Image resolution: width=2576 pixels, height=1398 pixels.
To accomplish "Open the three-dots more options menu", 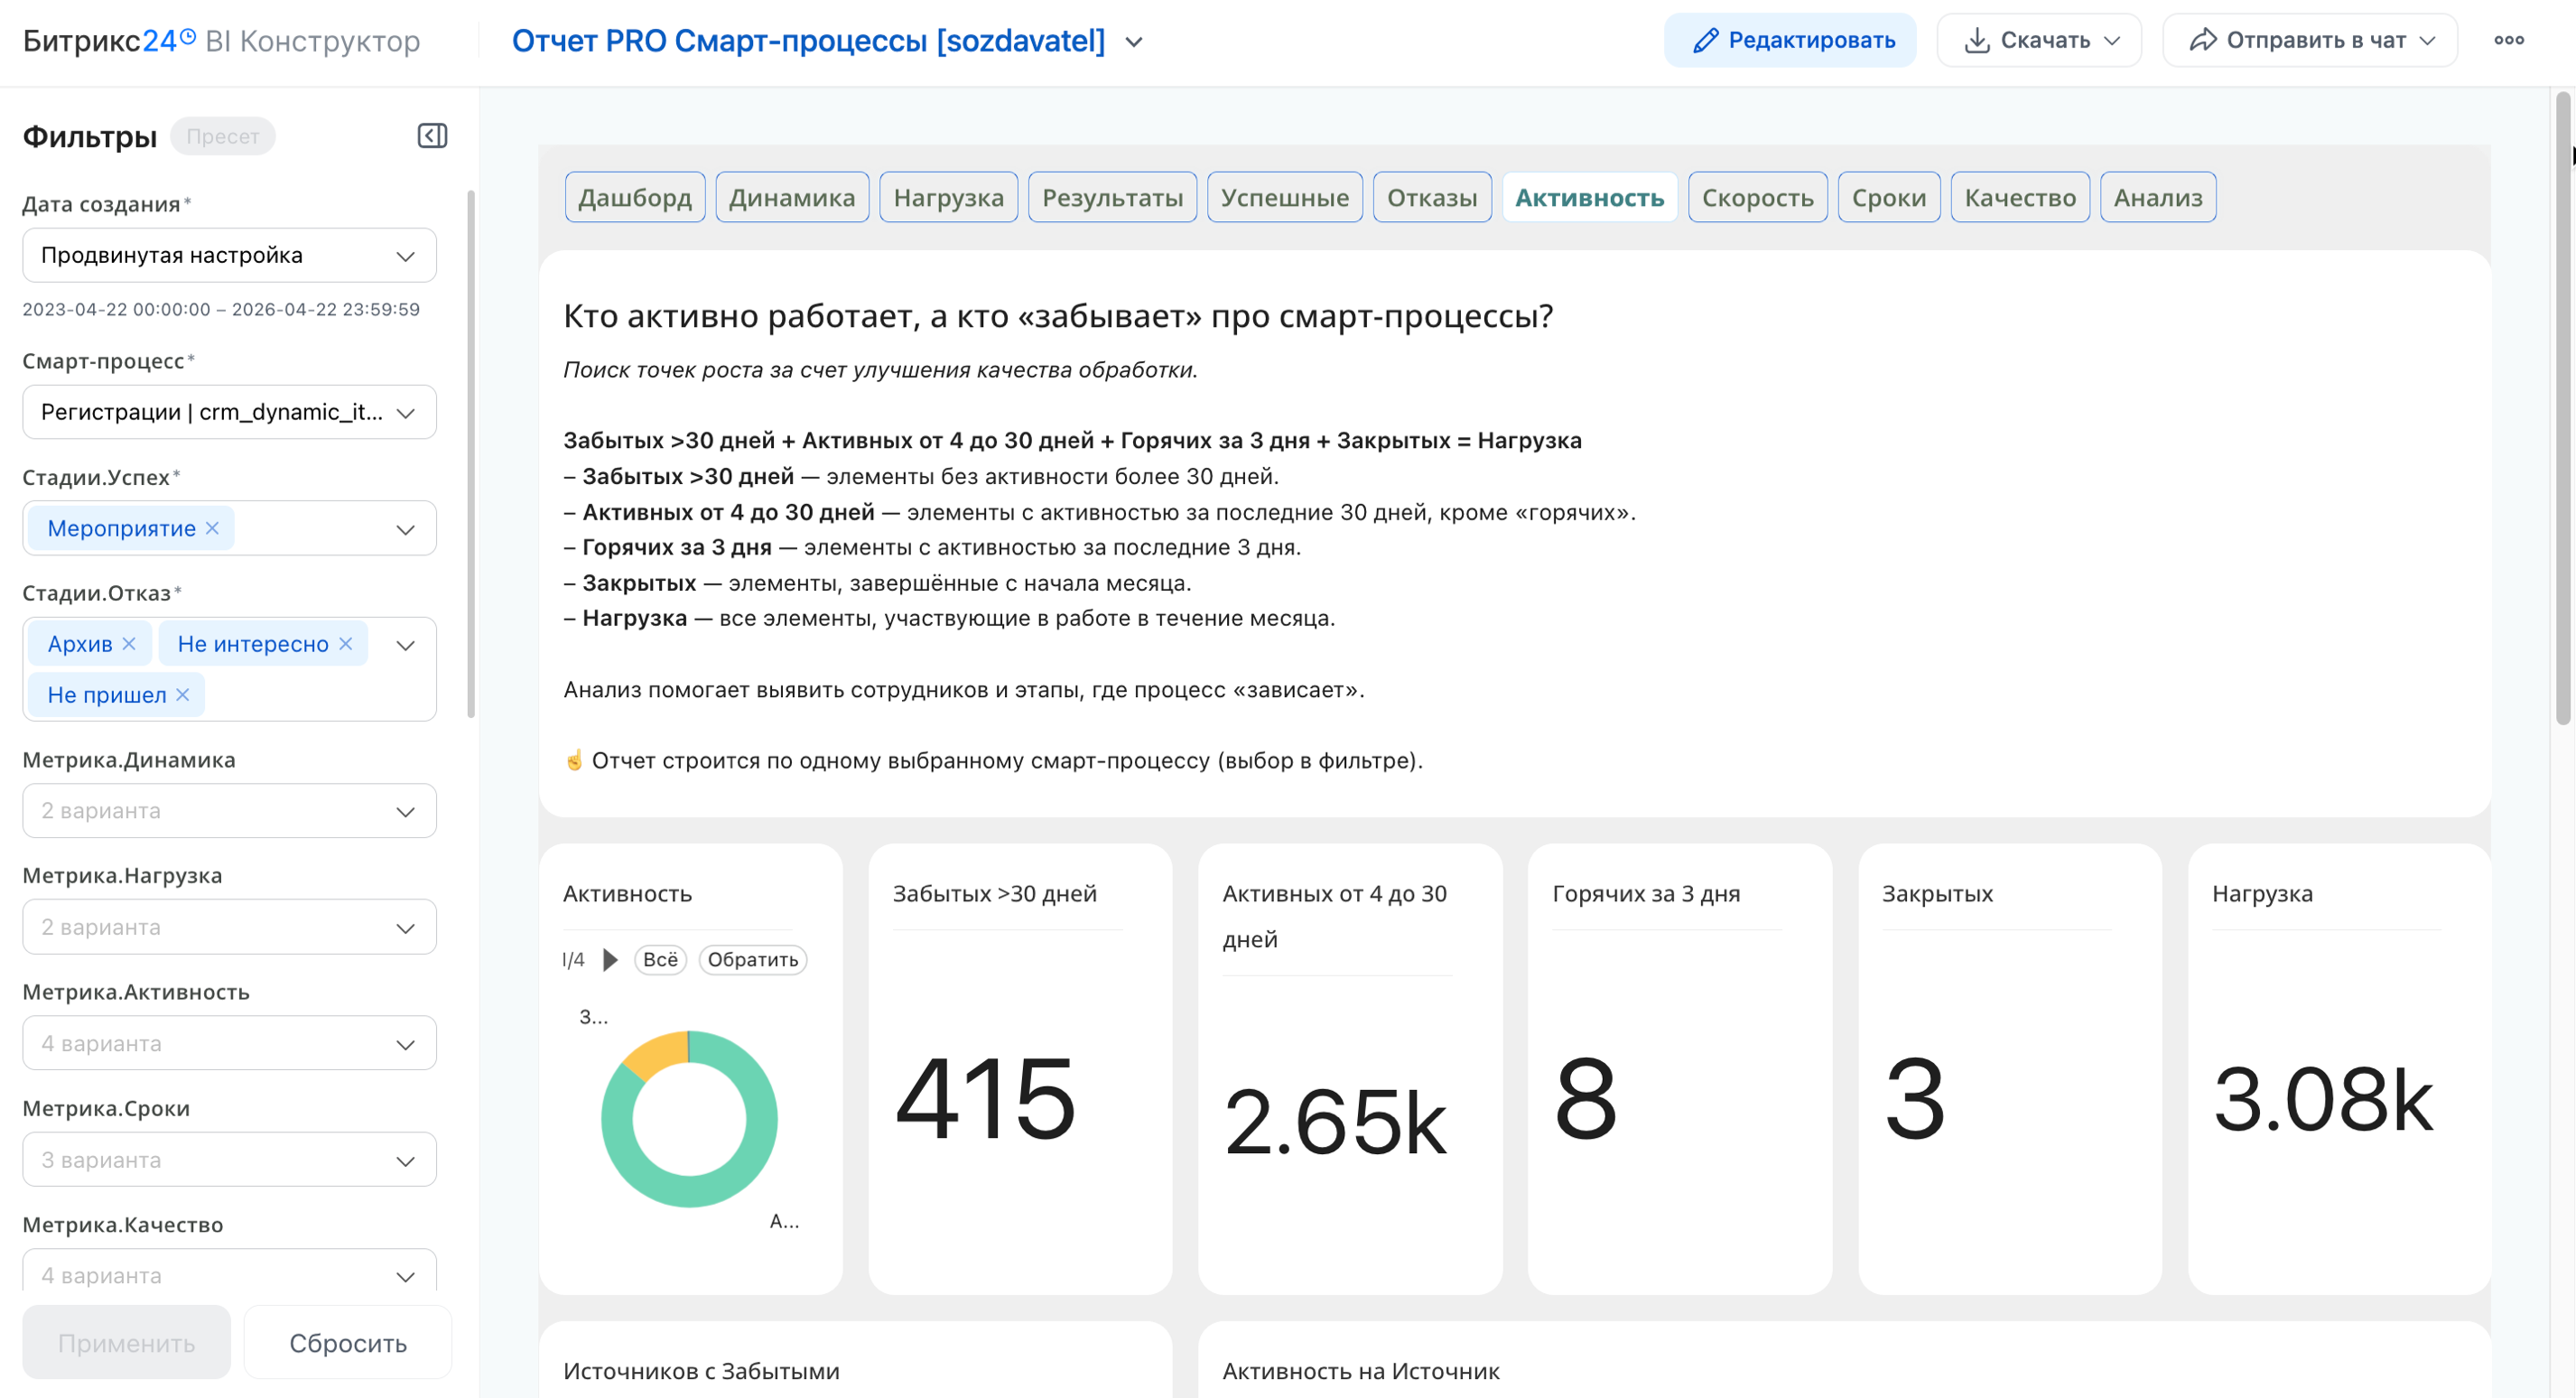I will (2508, 40).
